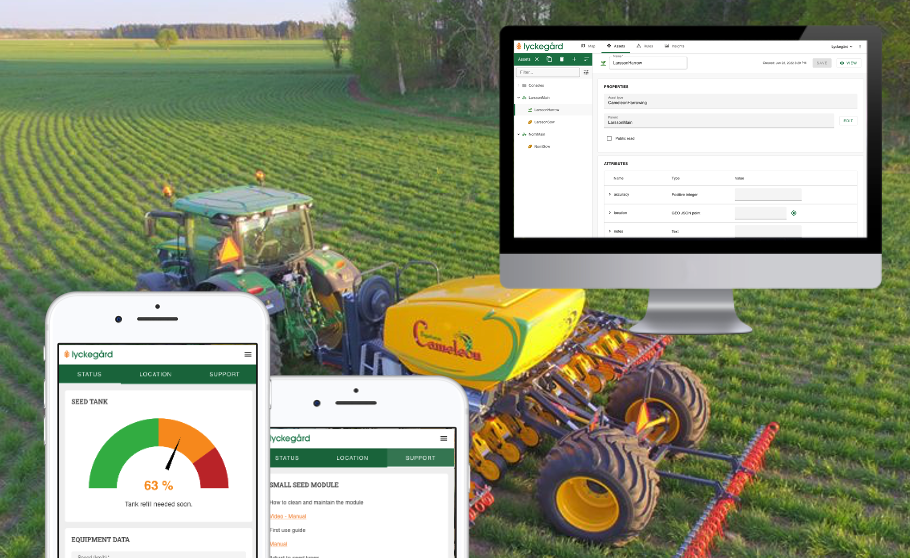Select STATUS tab on right phone
The width and height of the screenshot is (910, 558).
click(287, 458)
